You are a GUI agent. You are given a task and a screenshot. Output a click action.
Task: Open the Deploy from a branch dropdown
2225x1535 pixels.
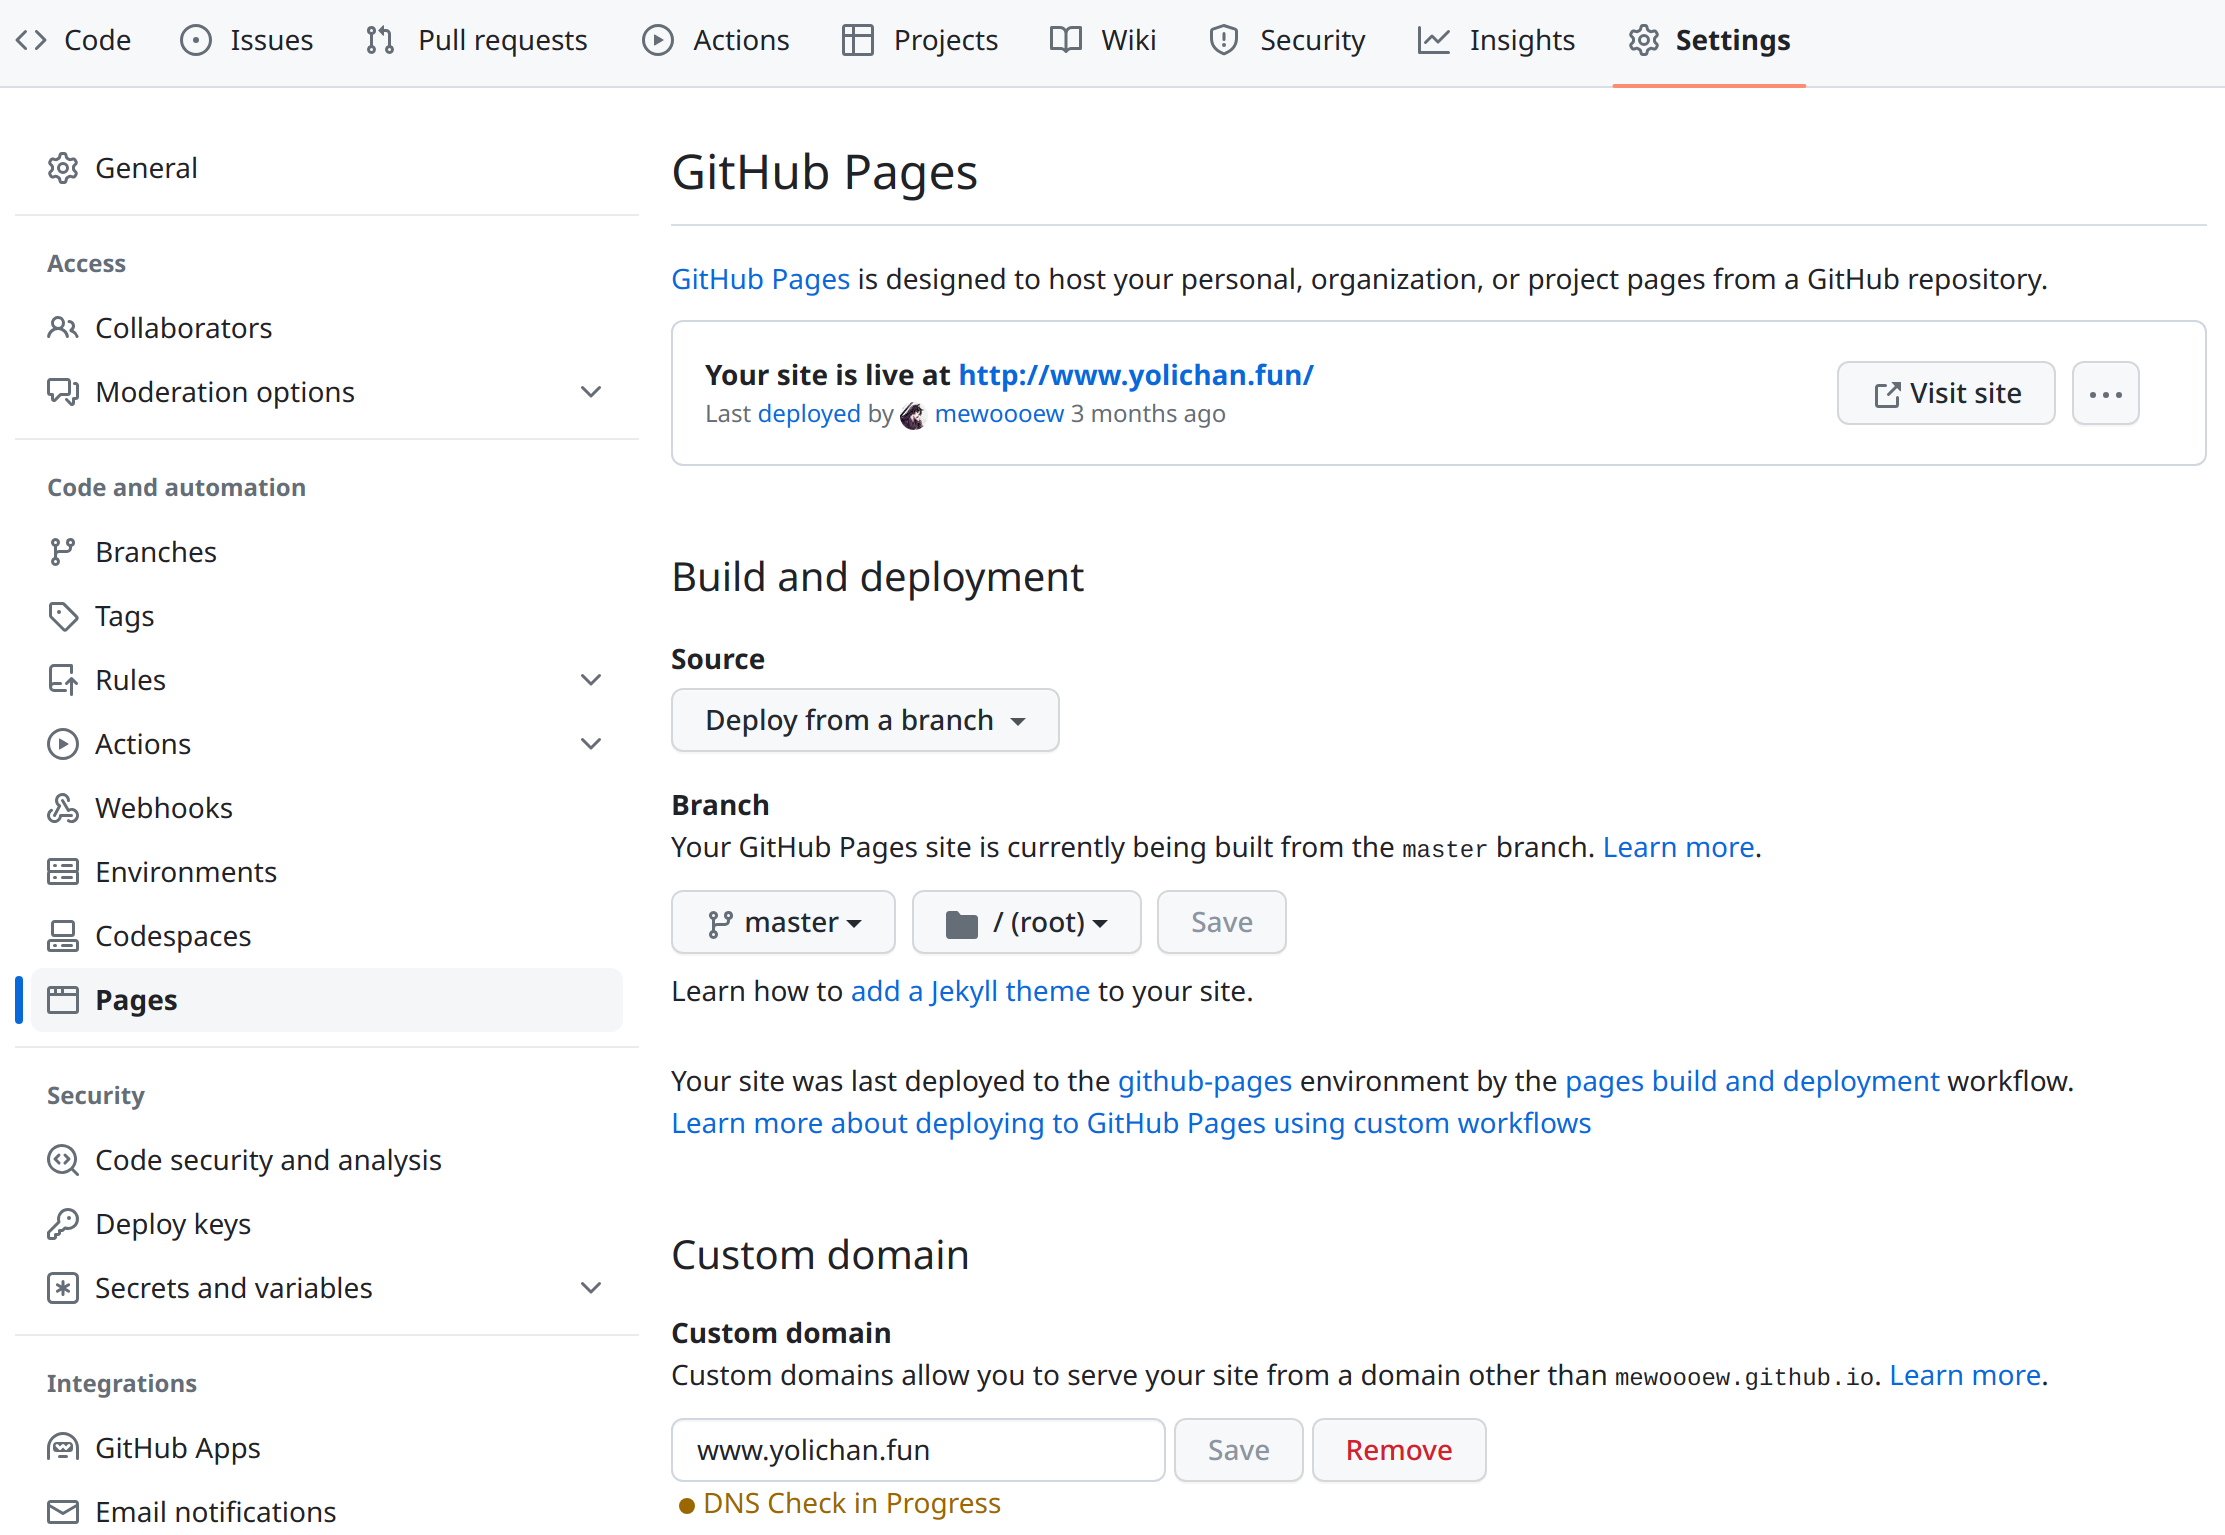click(x=865, y=720)
